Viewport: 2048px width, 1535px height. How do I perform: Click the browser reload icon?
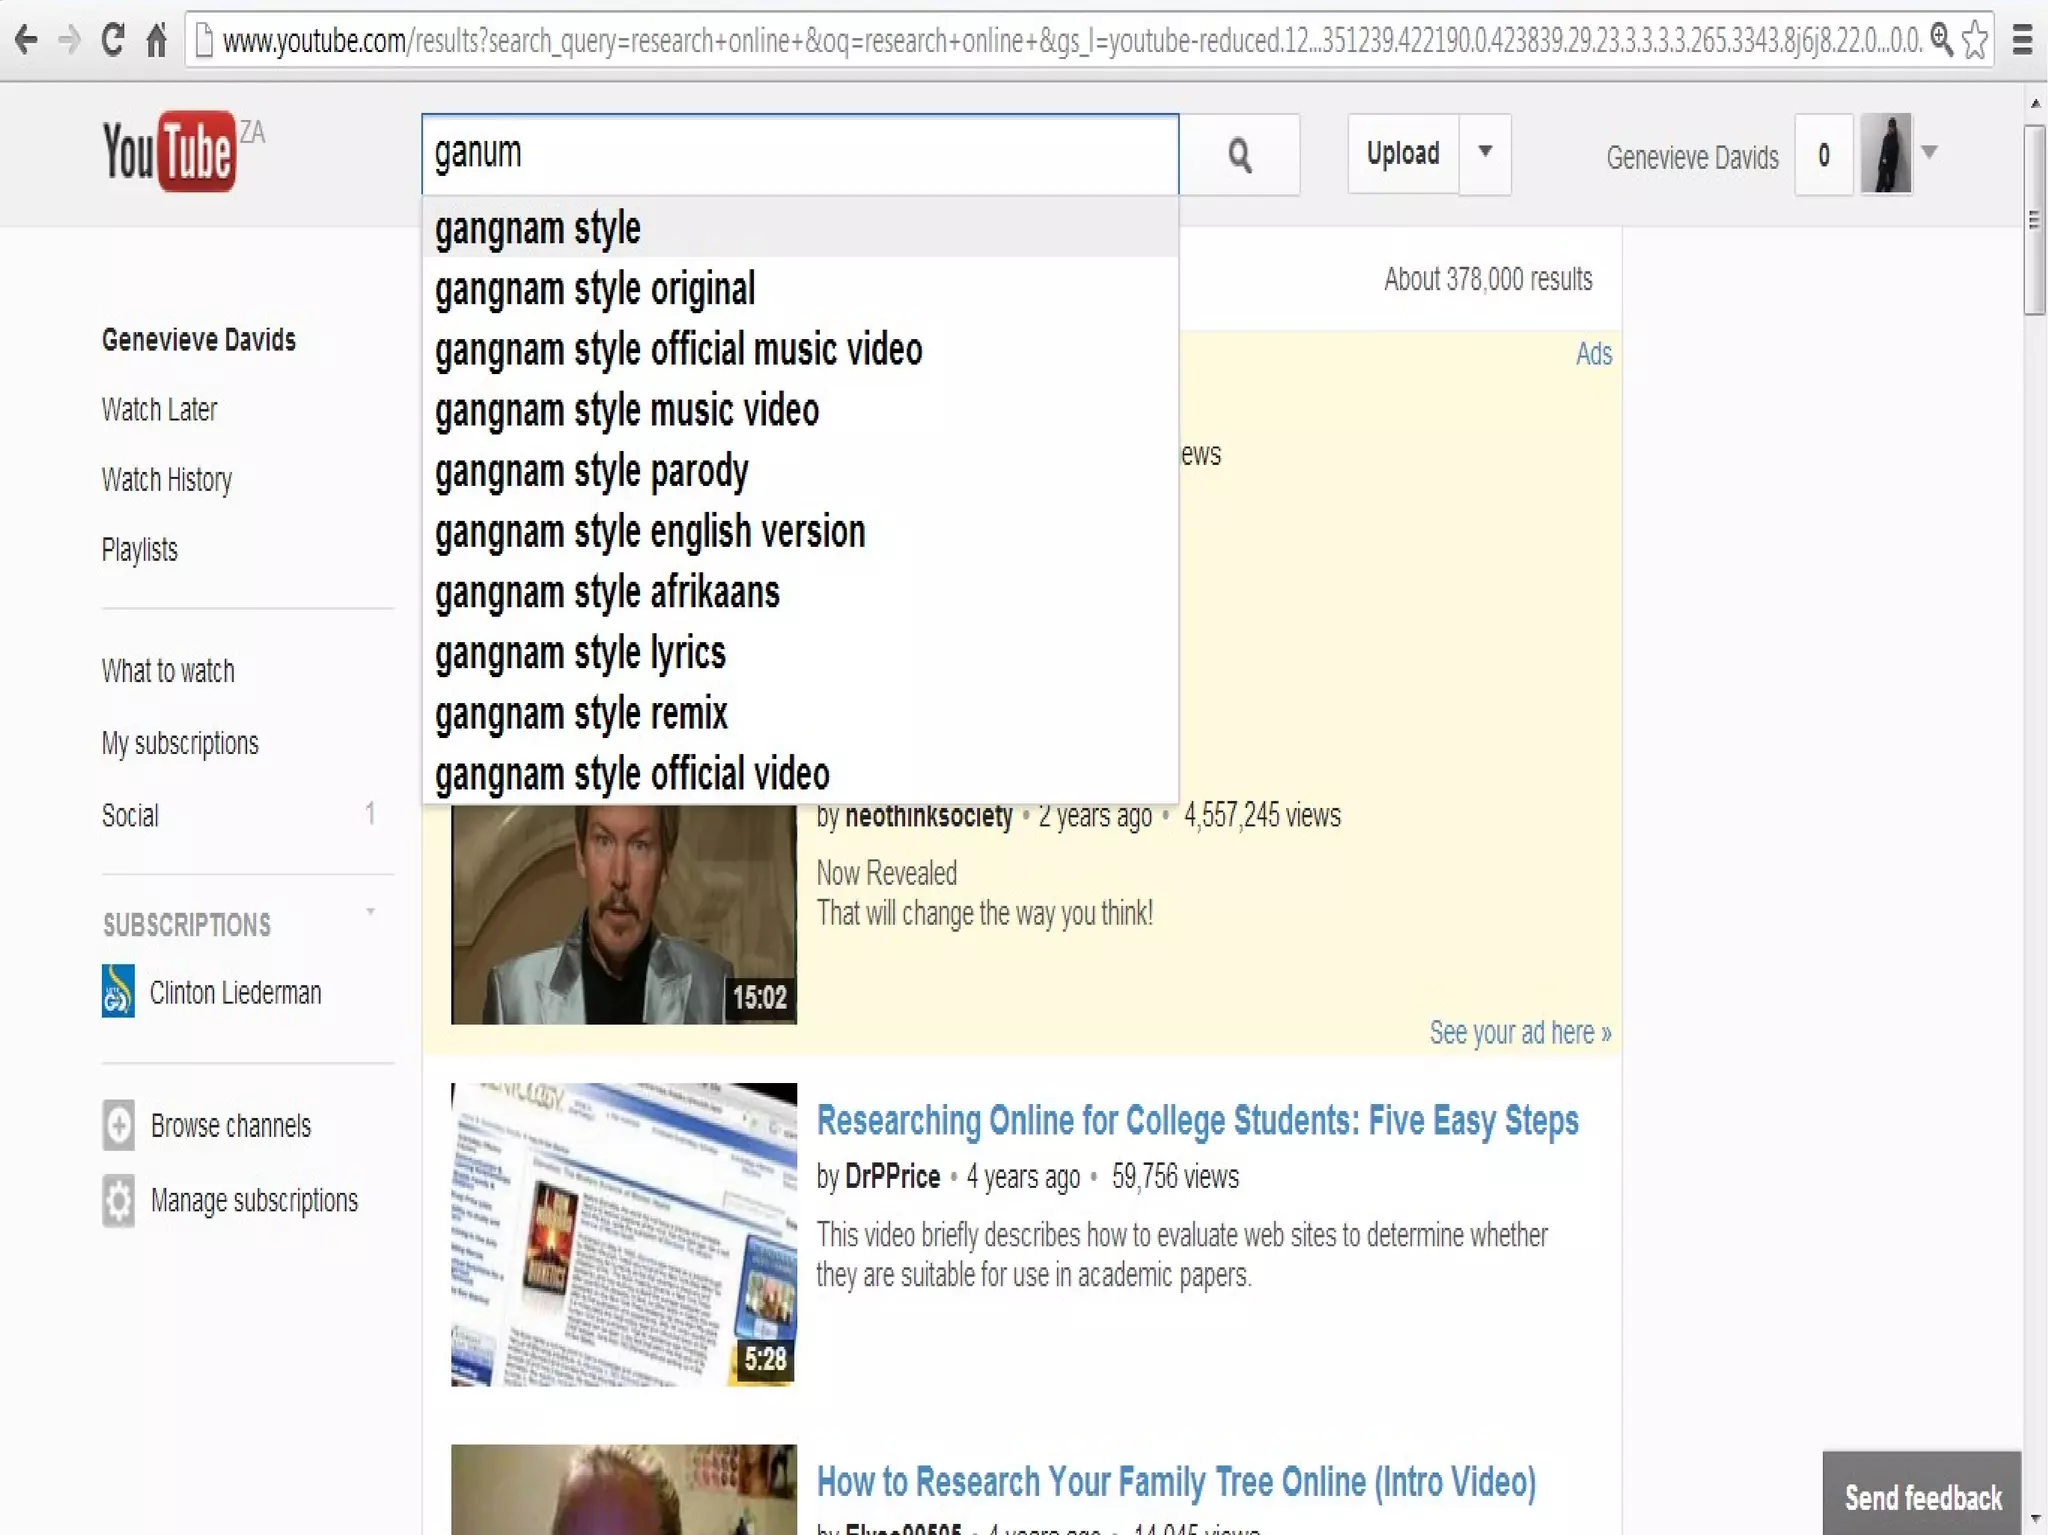(x=113, y=40)
